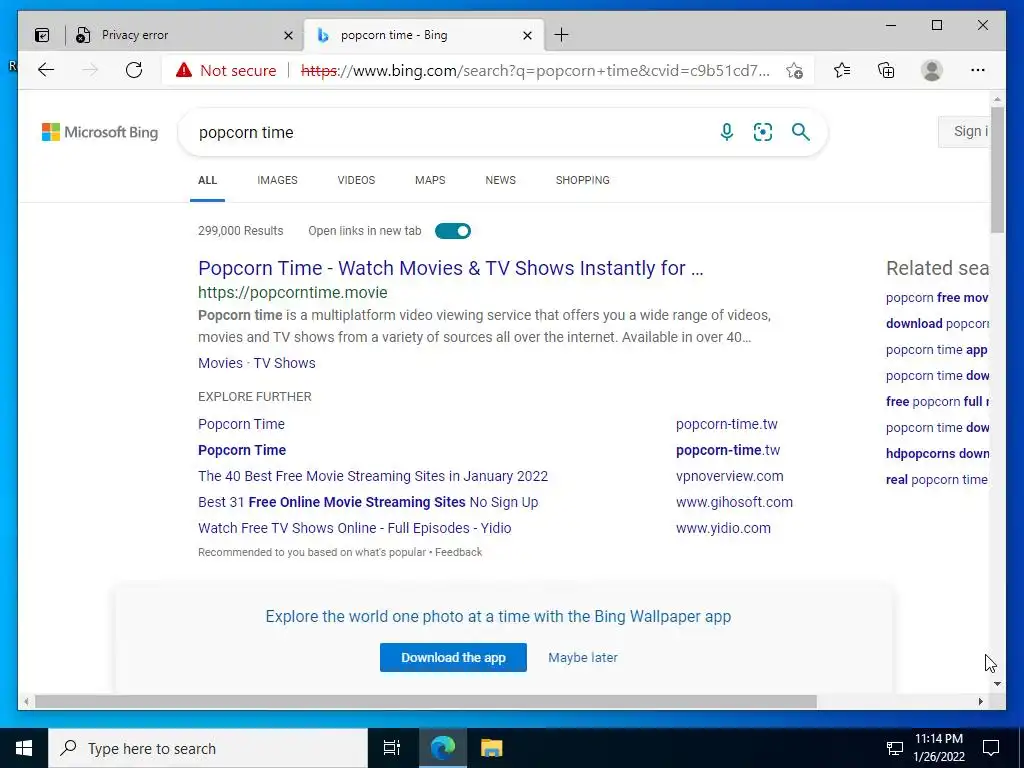
Task: Click the Not secure warning icon
Action: [184, 70]
